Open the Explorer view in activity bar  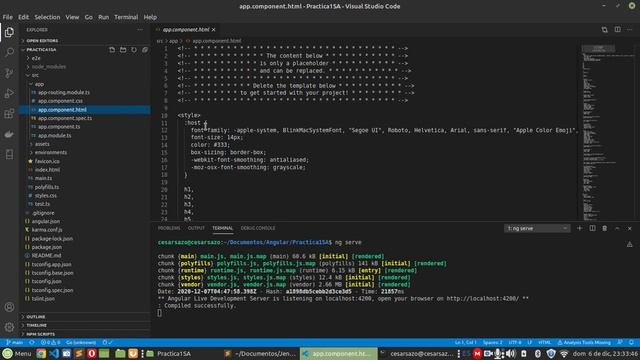point(9,32)
